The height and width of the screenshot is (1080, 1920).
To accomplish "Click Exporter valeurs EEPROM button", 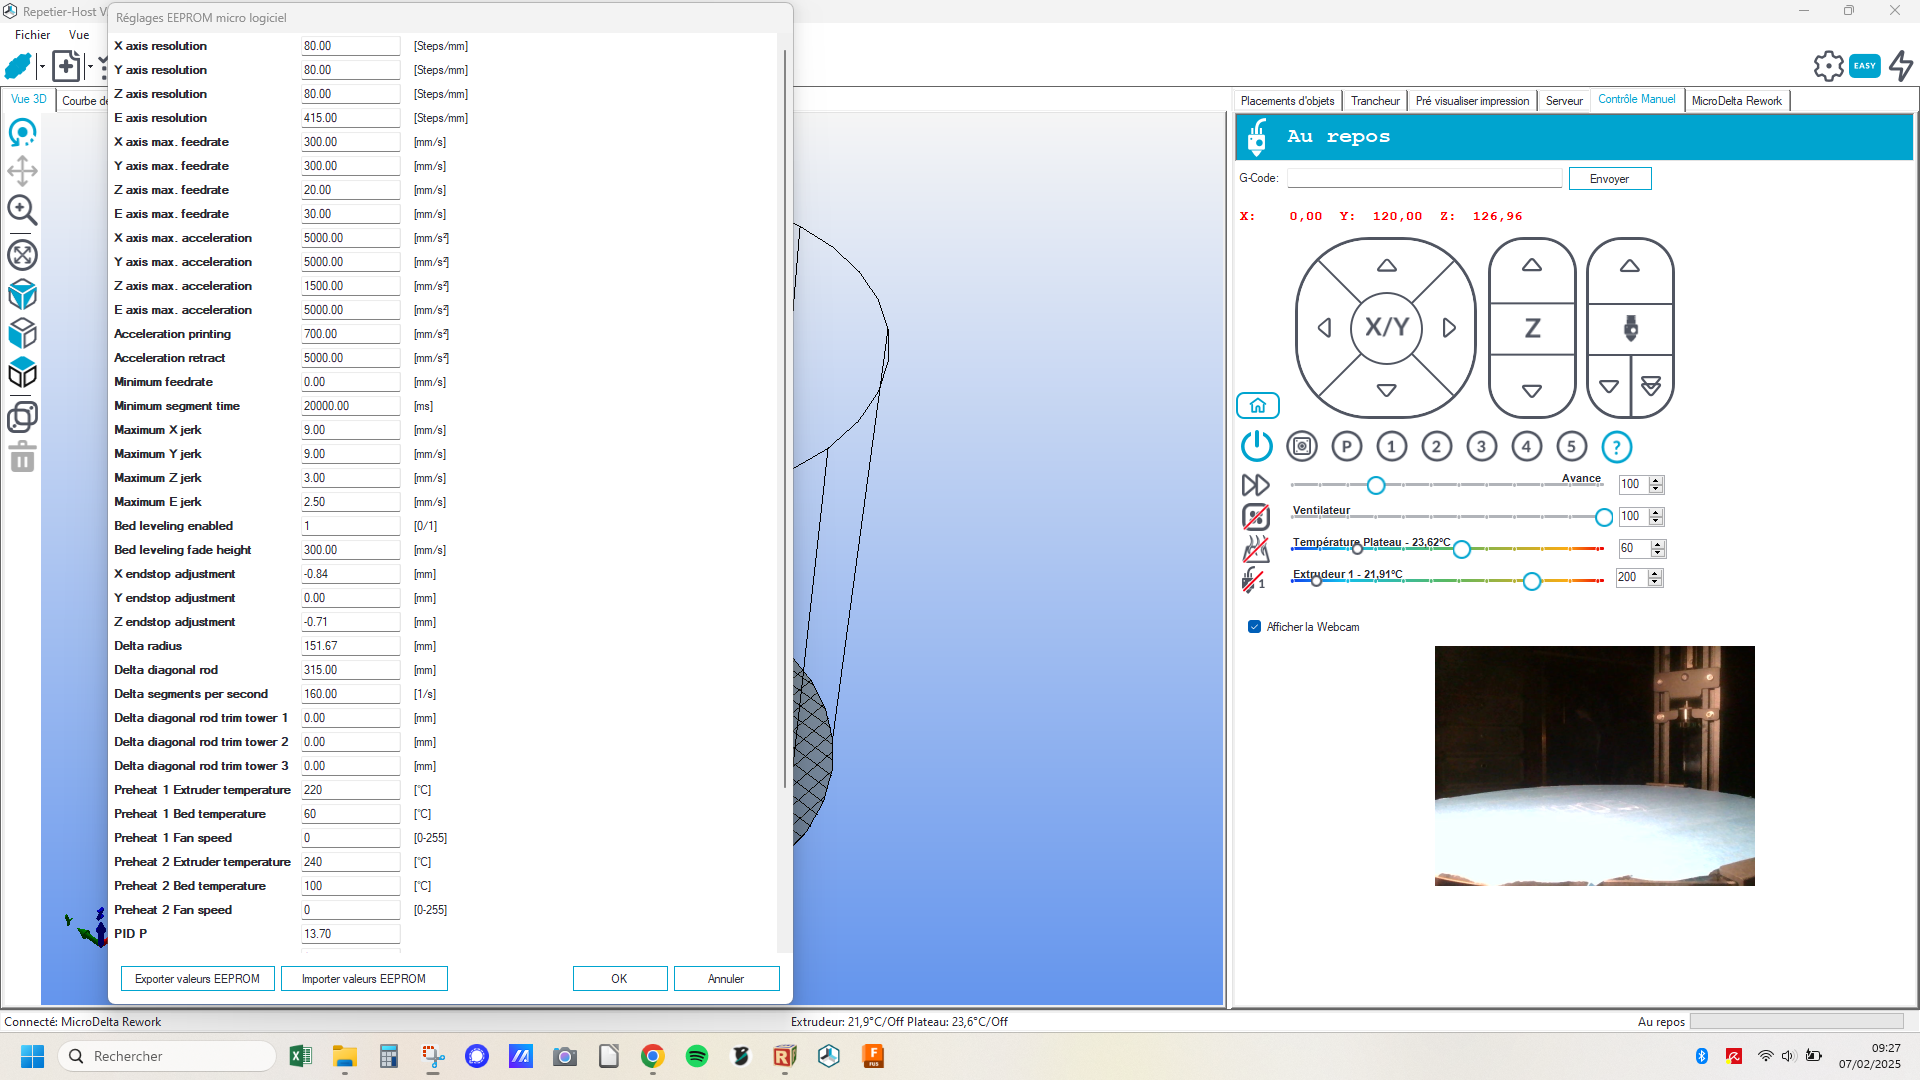I will click(x=197, y=979).
